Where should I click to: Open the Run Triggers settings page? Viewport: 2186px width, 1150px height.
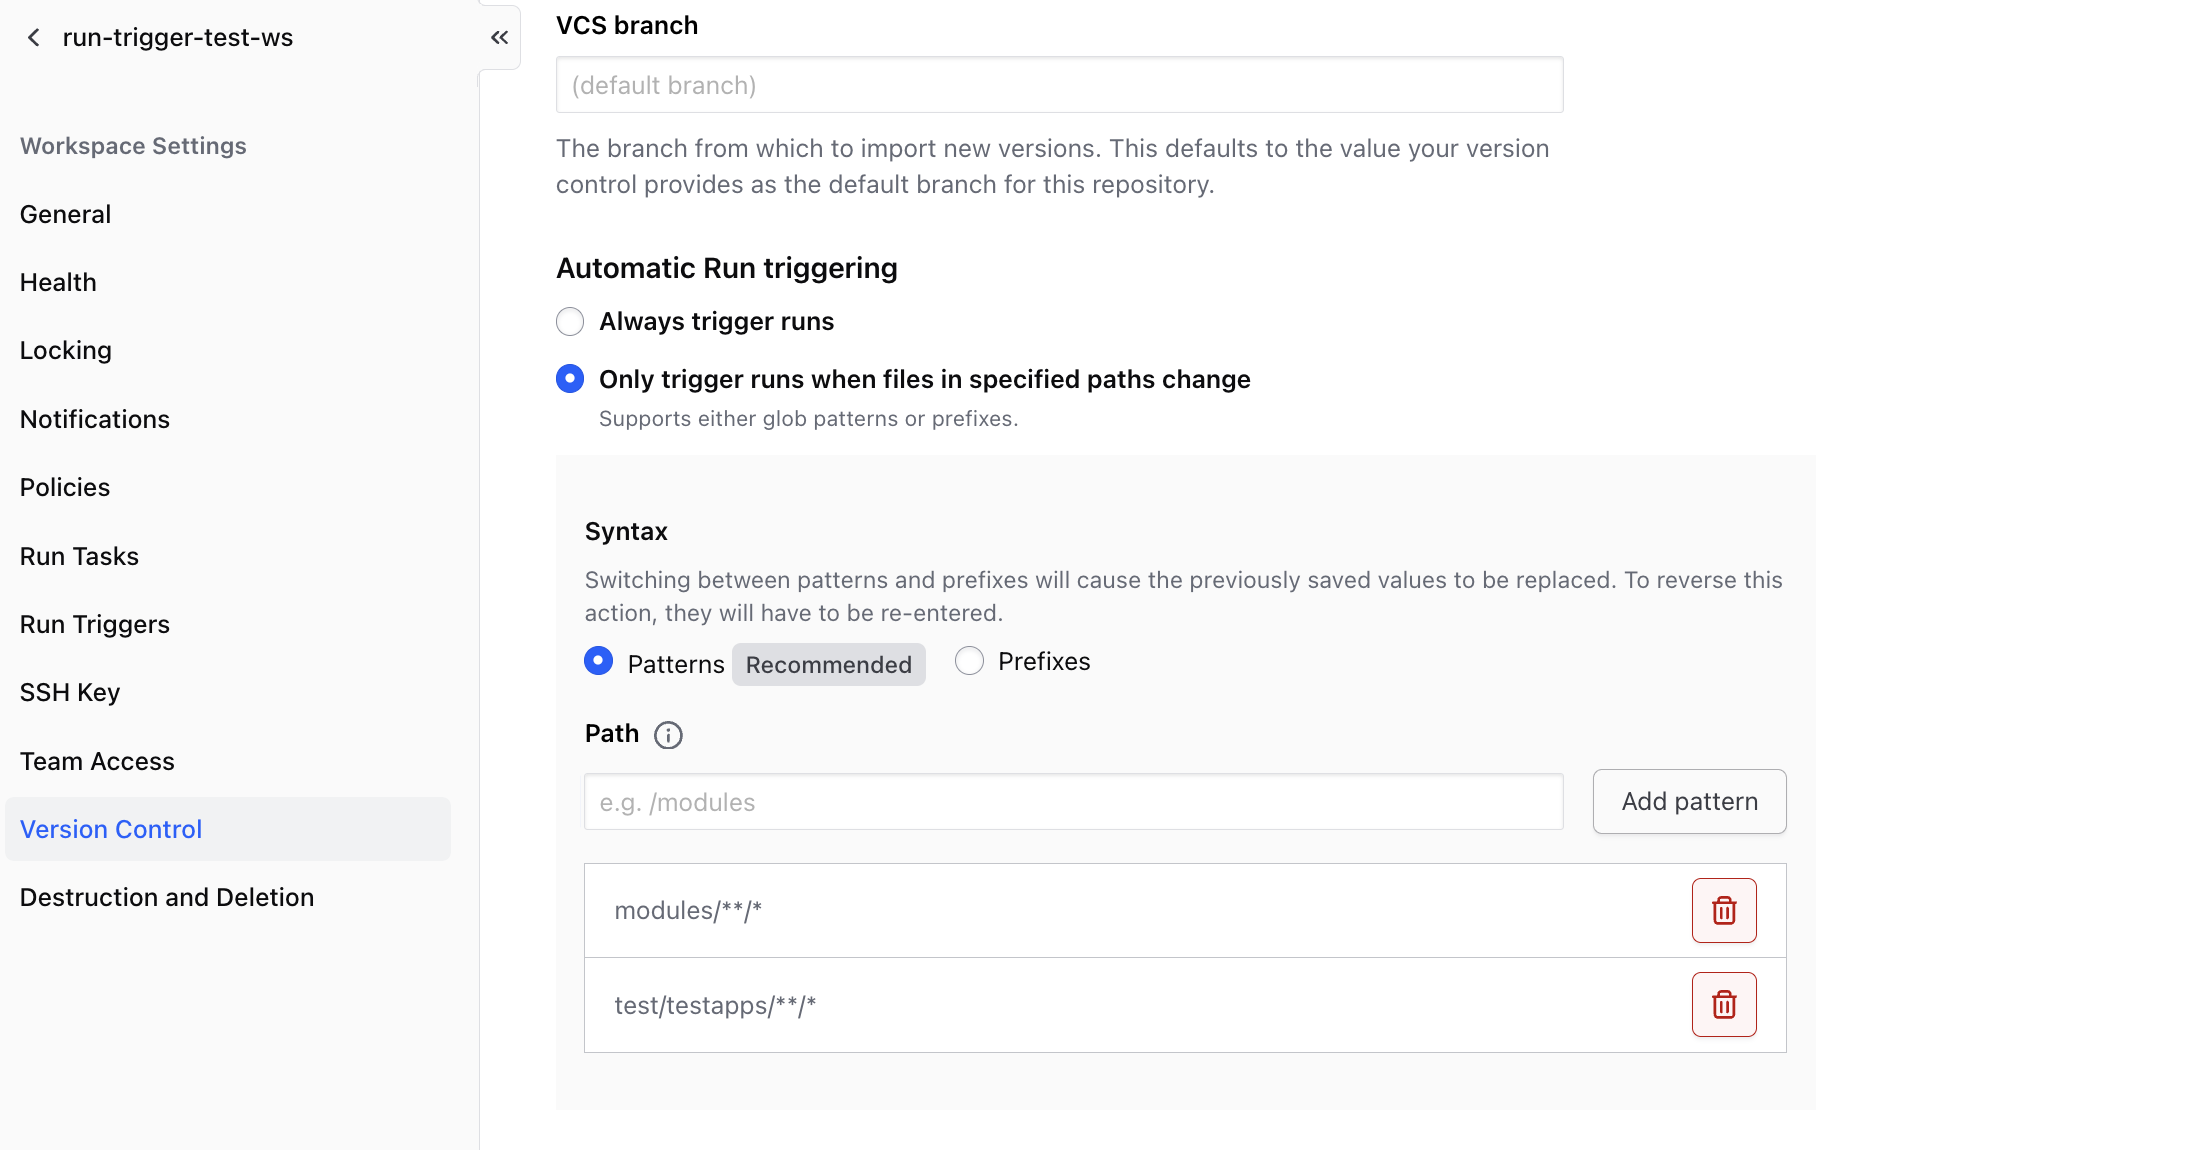tap(95, 624)
